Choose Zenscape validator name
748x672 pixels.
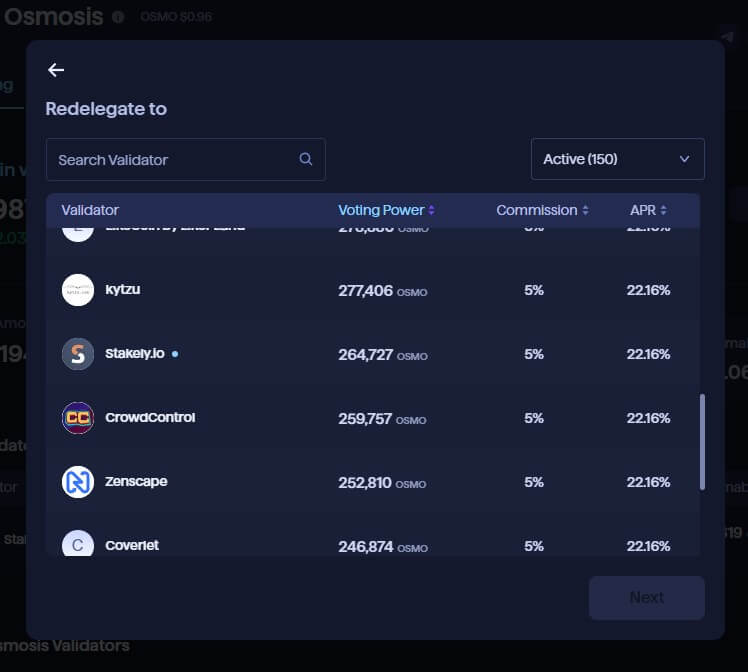click(136, 481)
